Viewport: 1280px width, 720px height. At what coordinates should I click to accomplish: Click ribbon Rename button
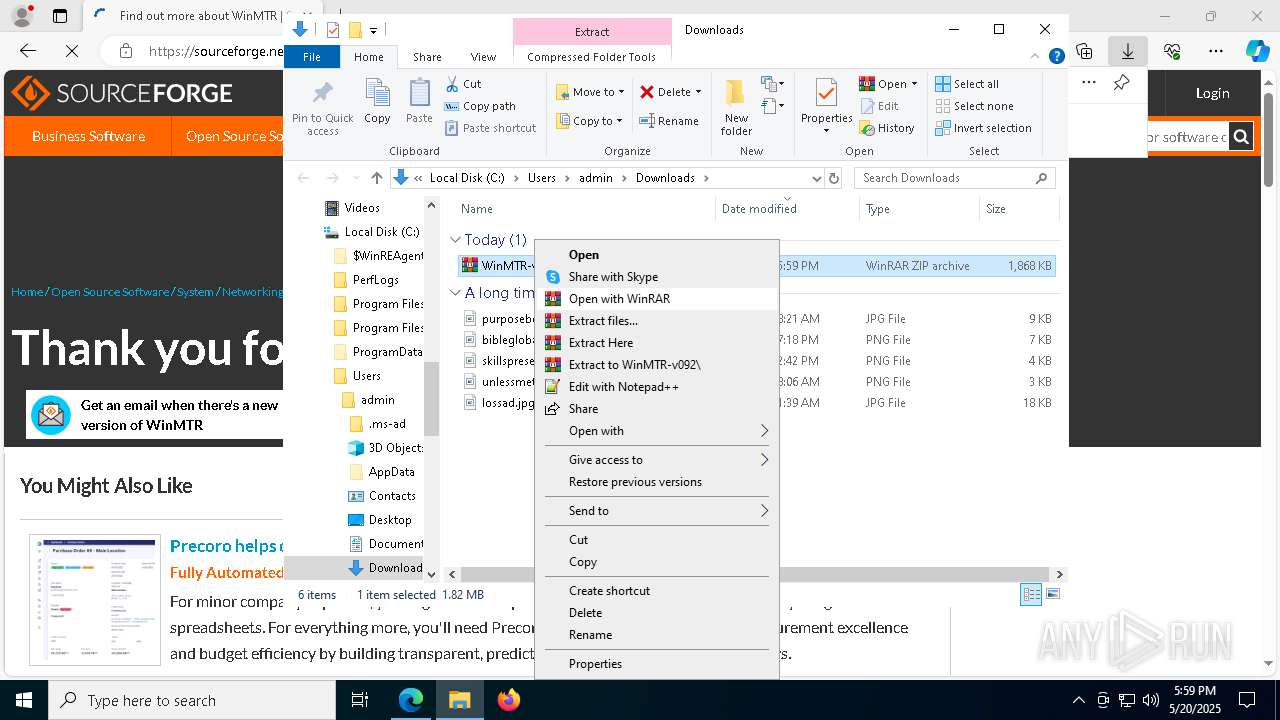(669, 121)
